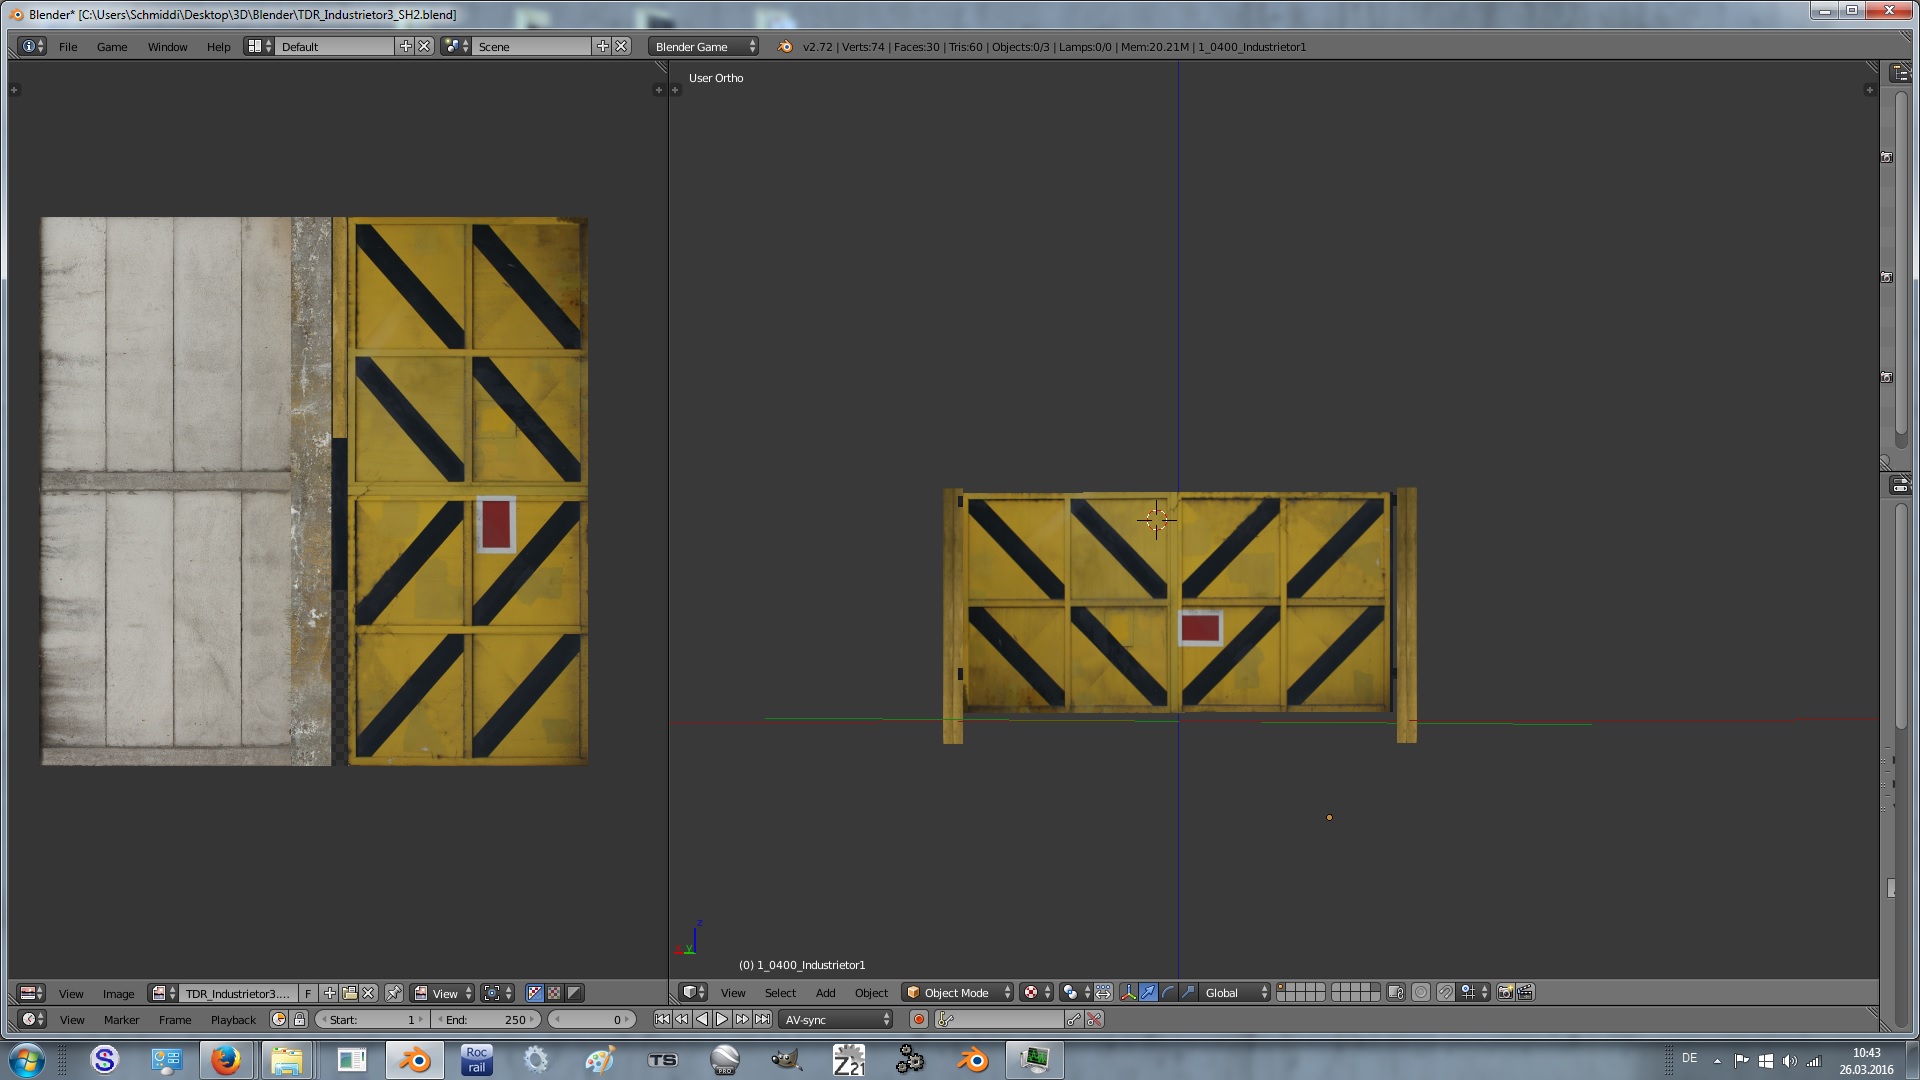This screenshot has width=1920, height=1080.
Task: Click the pin image icon in UV editor
Action: [394, 993]
